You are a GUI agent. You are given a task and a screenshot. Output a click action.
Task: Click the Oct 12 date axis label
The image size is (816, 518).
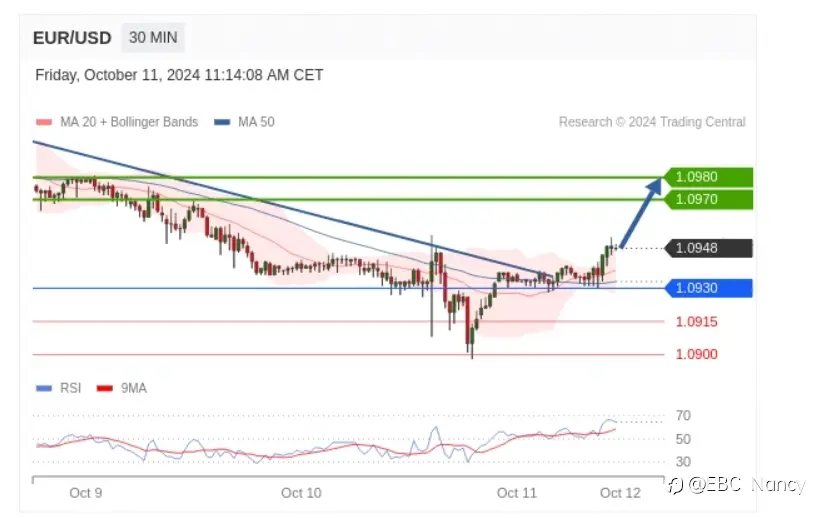(620, 492)
